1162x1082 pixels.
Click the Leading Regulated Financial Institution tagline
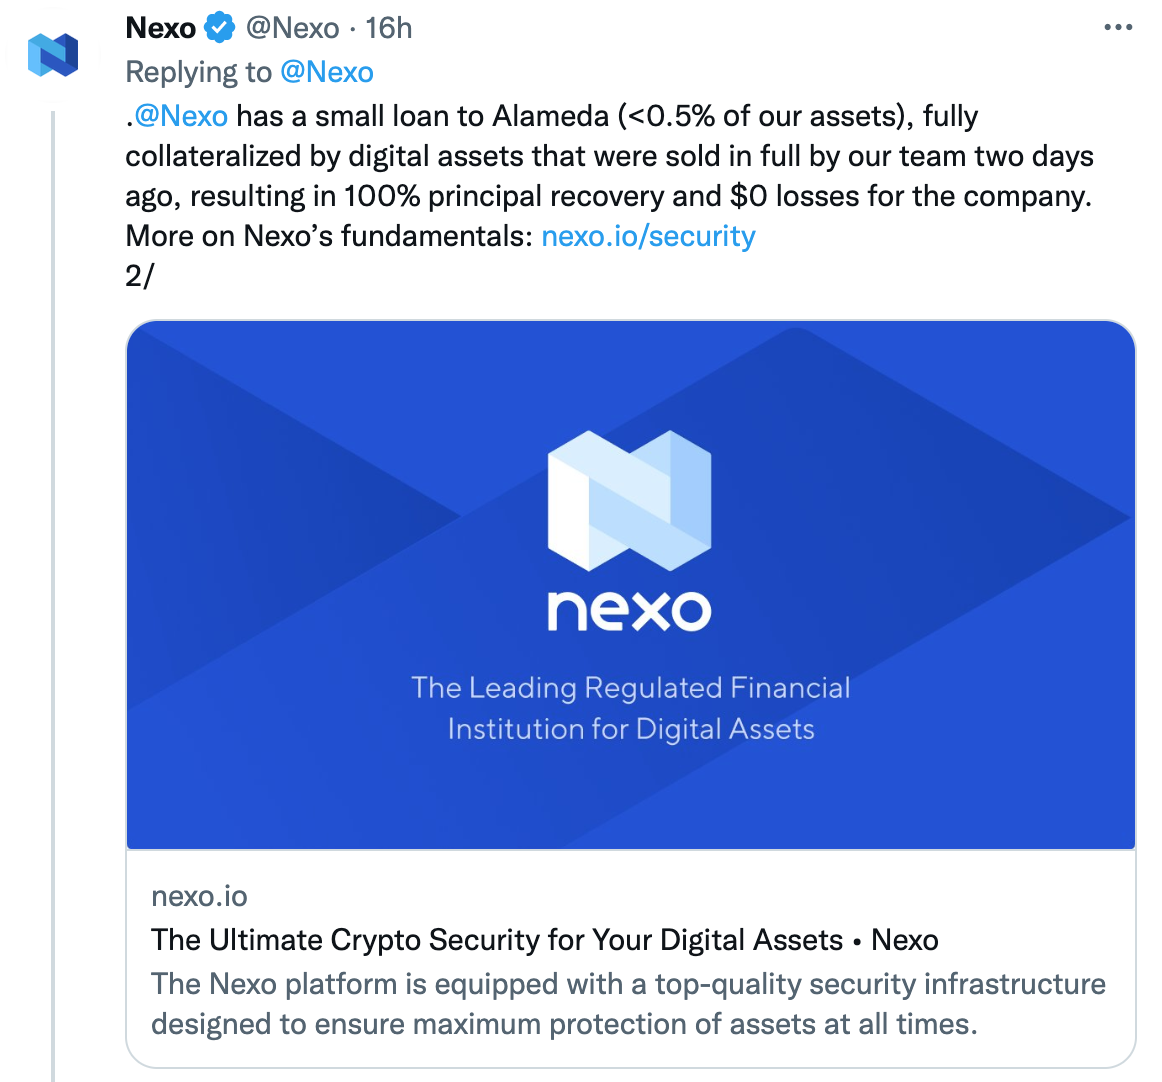pyautogui.click(x=631, y=708)
